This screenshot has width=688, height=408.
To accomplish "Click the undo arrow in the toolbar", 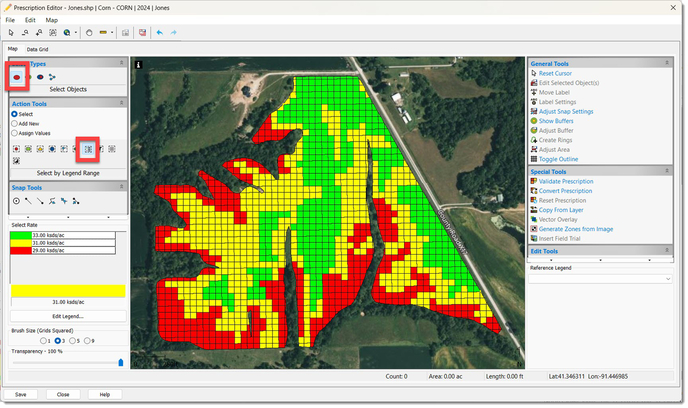I will pyautogui.click(x=160, y=33).
